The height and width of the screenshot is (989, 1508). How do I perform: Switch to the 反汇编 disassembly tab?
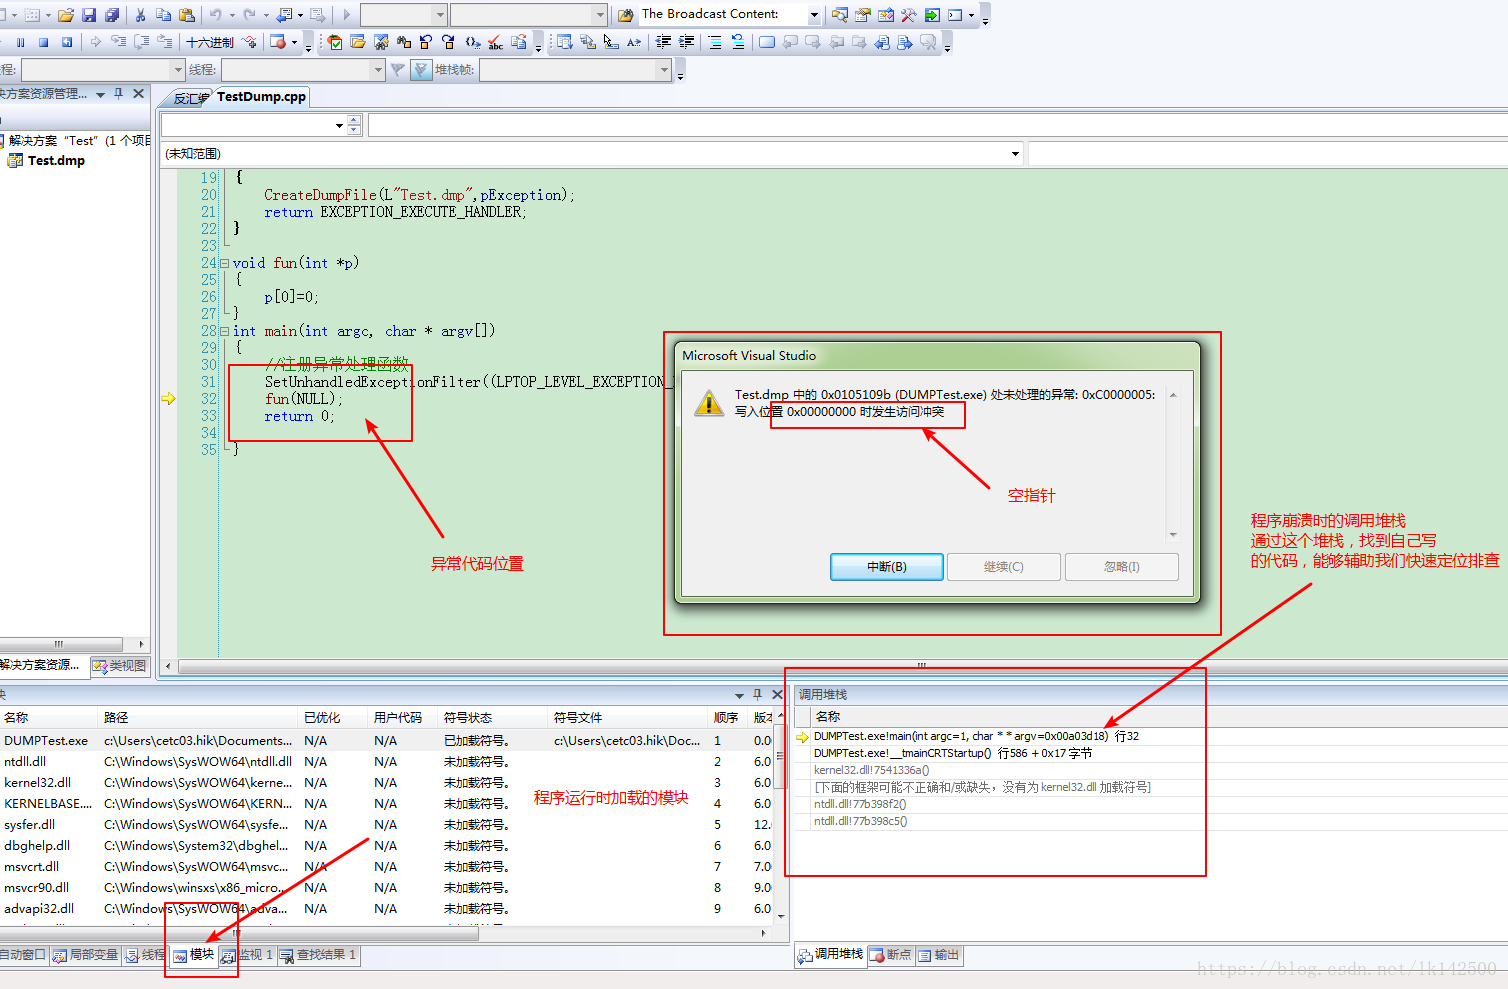[x=190, y=98]
